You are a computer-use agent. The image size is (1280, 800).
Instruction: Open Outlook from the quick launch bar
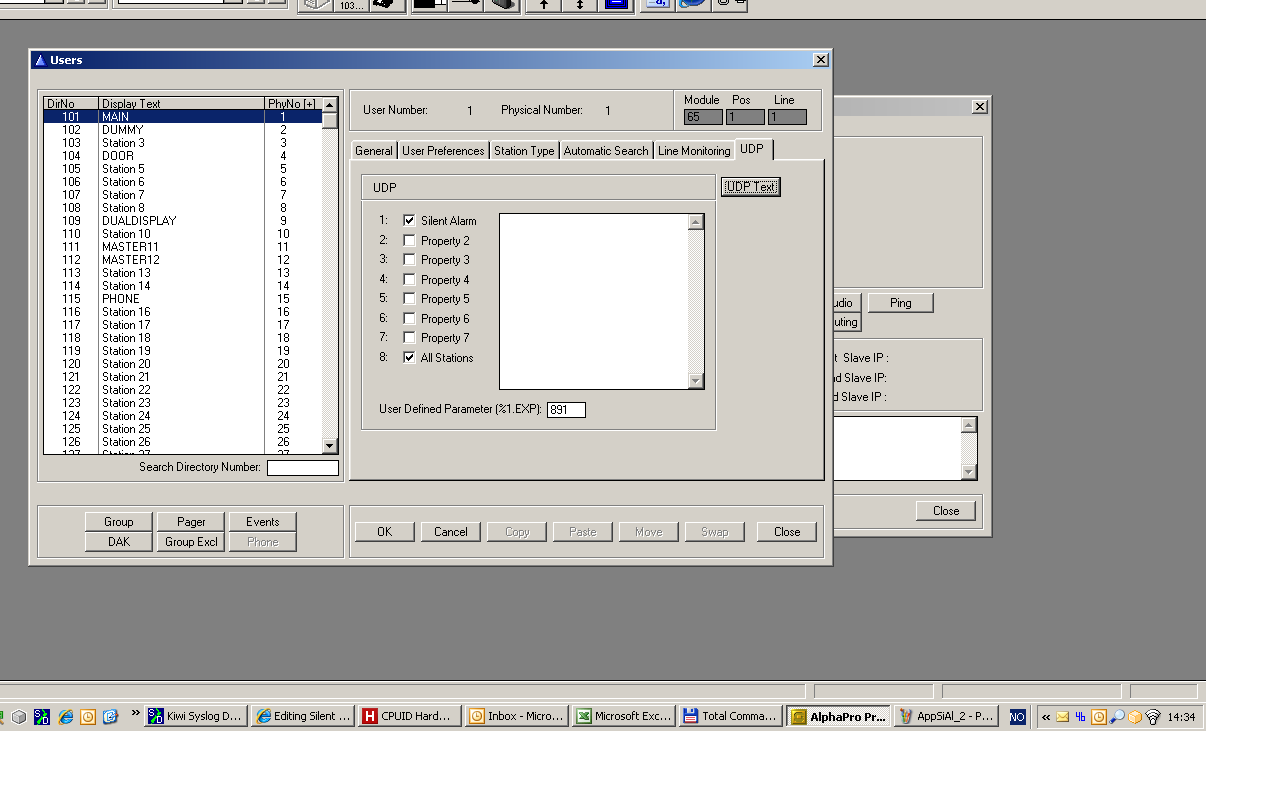[88, 716]
